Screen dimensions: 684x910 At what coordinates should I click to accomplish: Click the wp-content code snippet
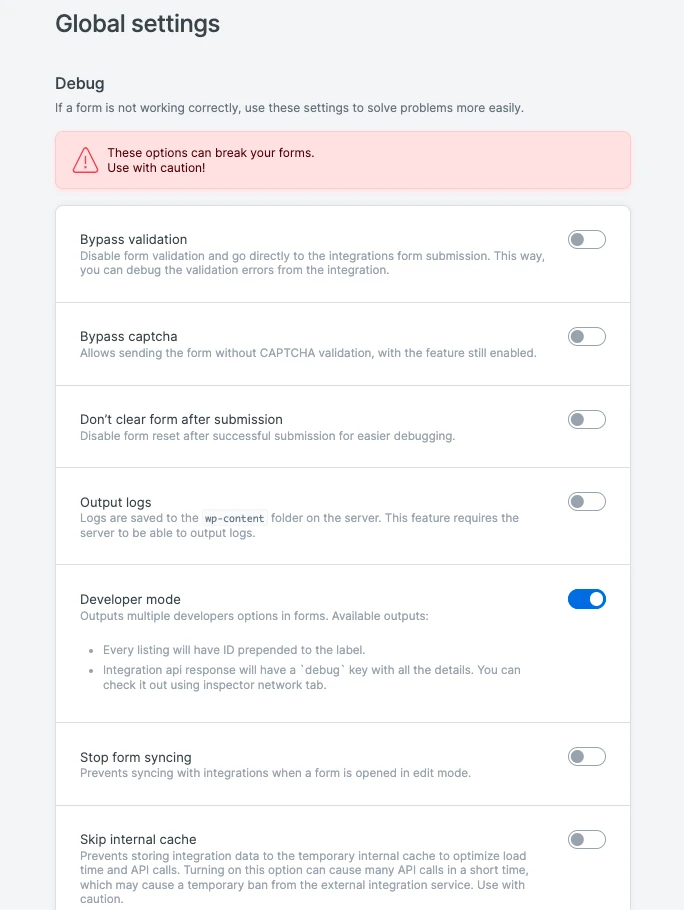237,519
